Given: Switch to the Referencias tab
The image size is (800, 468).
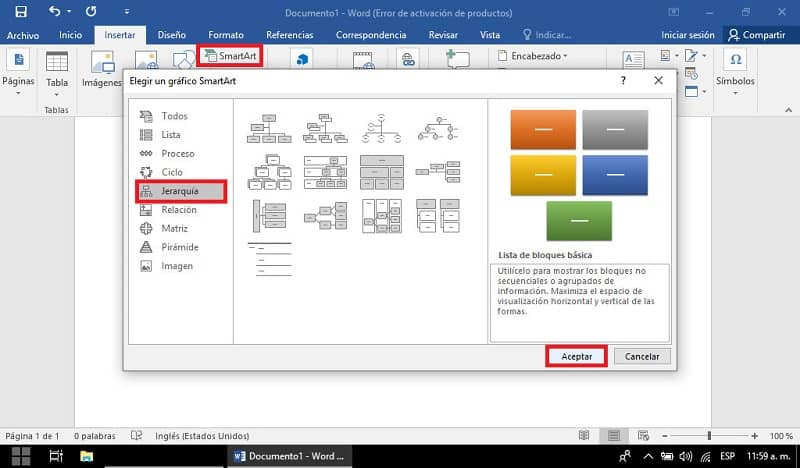Looking at the screenshot, I should (x=290, y=35).
